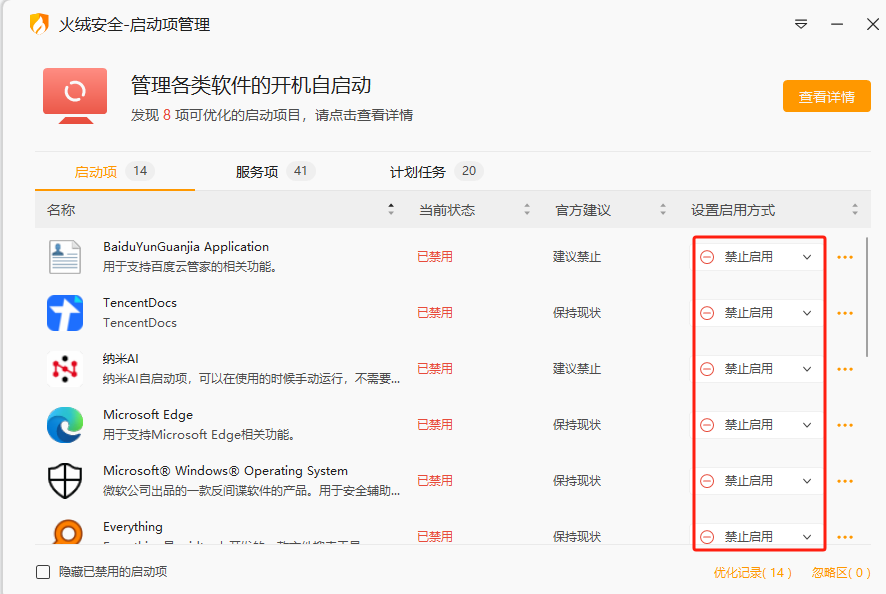
Task: Click the Huorong flame logo icon
Action: [39, 24]
